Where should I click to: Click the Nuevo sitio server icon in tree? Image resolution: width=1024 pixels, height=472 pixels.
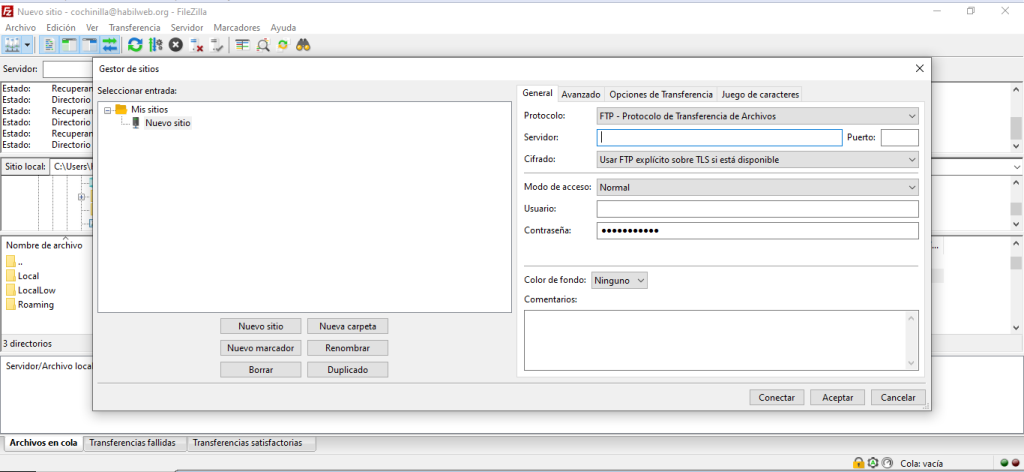136,122
